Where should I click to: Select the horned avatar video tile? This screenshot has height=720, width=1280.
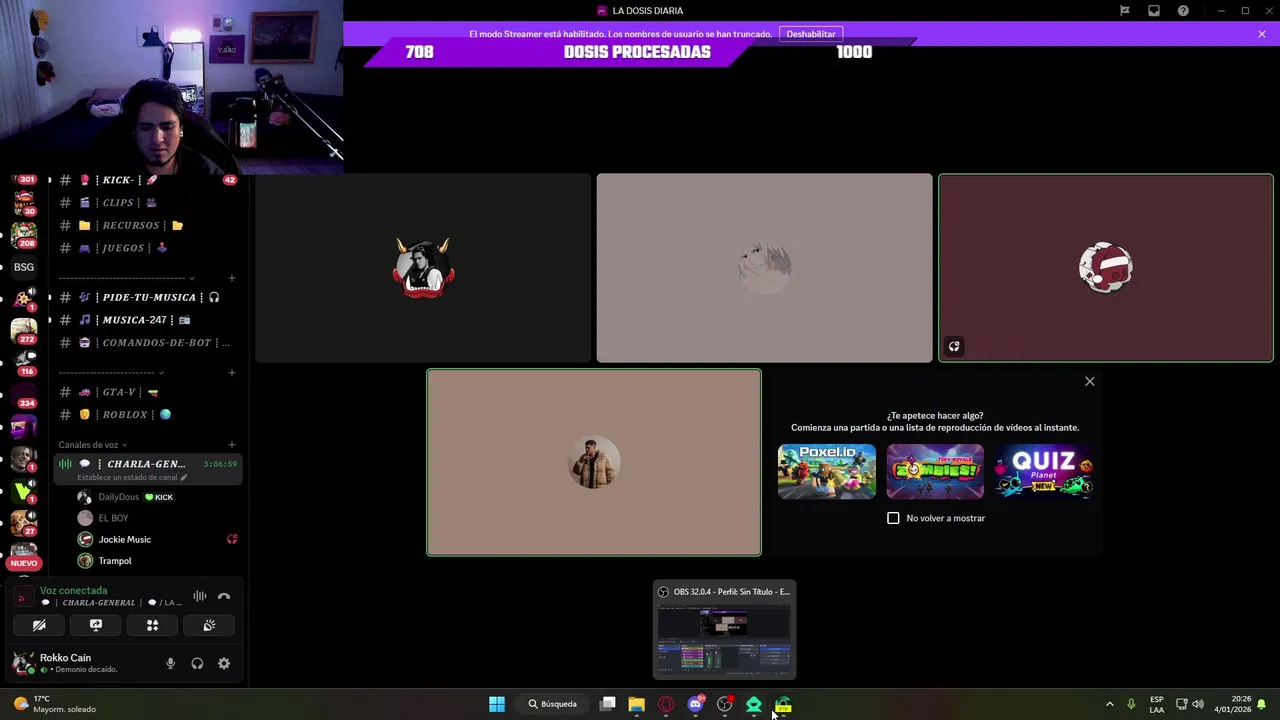click(423, 268)
